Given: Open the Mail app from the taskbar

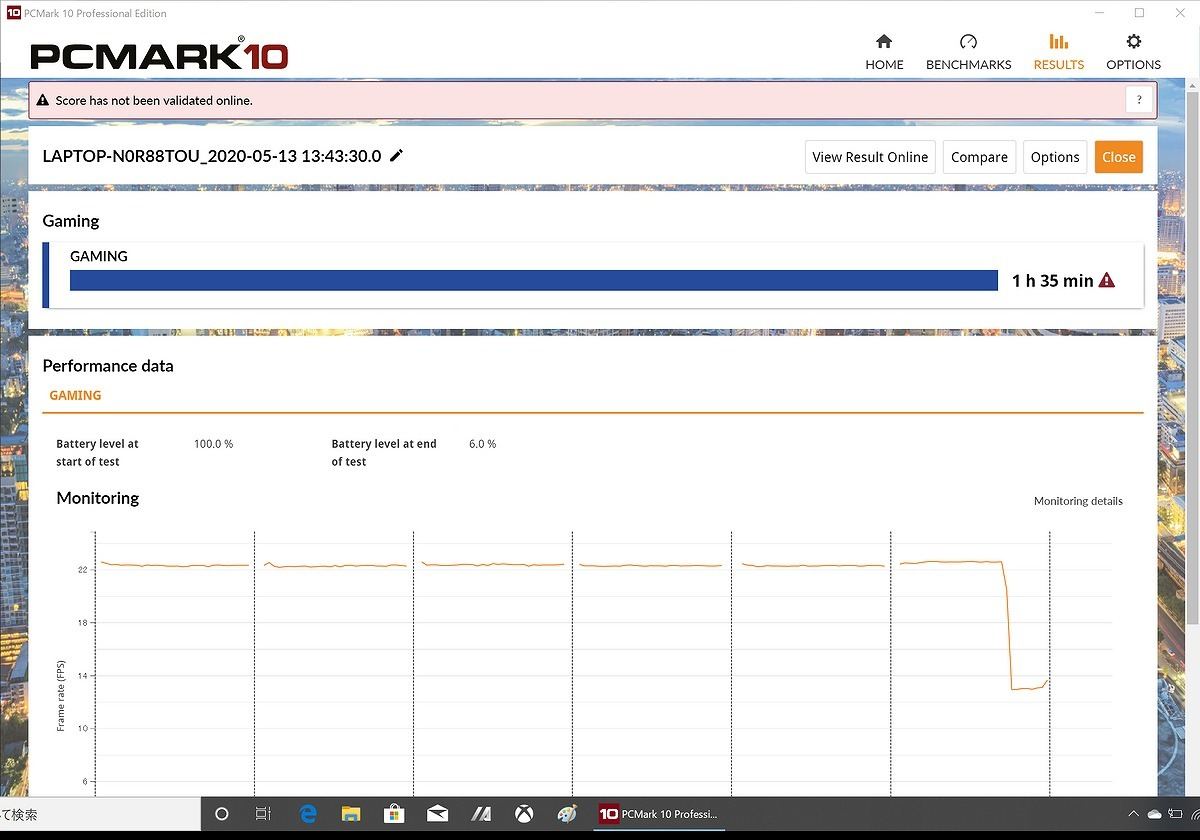Looking at the screenshot, I should tap(437, 814).
